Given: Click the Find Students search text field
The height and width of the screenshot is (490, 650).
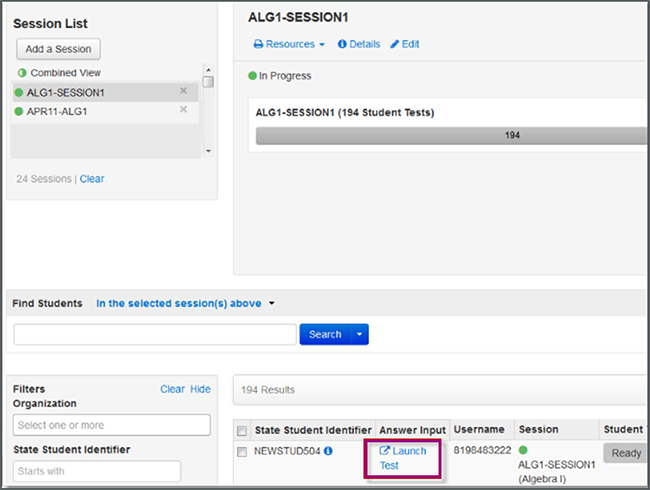Looking at the screenshot, I should point(155,335).
